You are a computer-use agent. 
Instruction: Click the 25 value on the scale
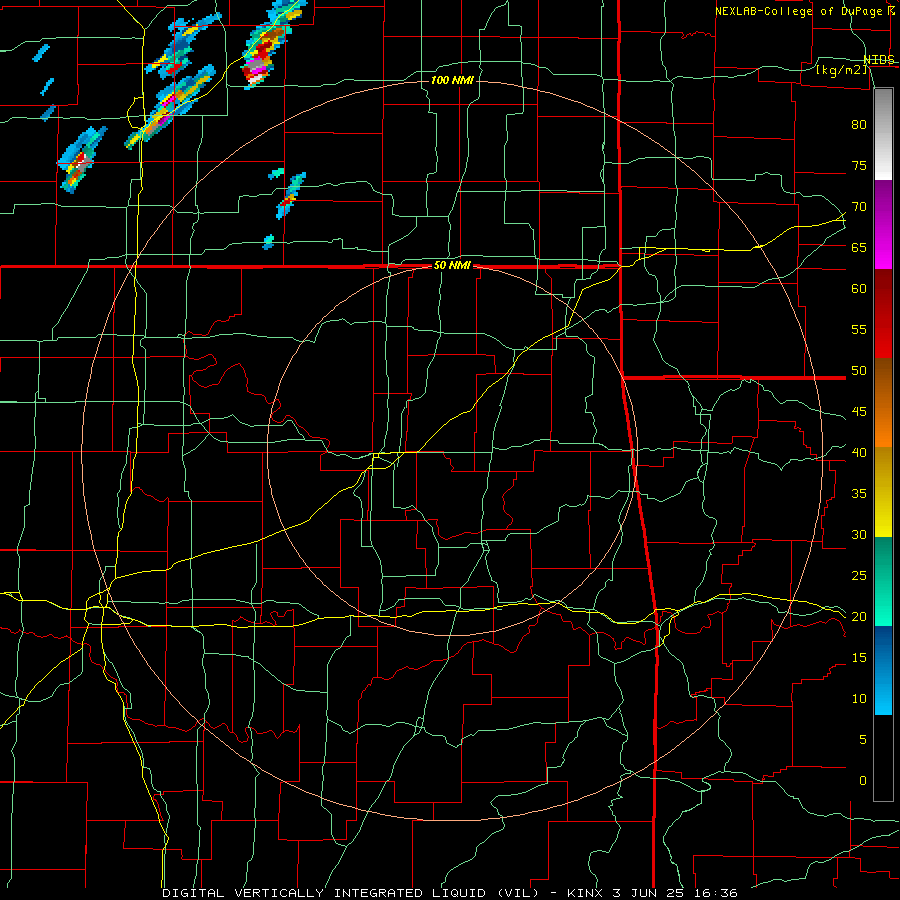tap(859, 576)
